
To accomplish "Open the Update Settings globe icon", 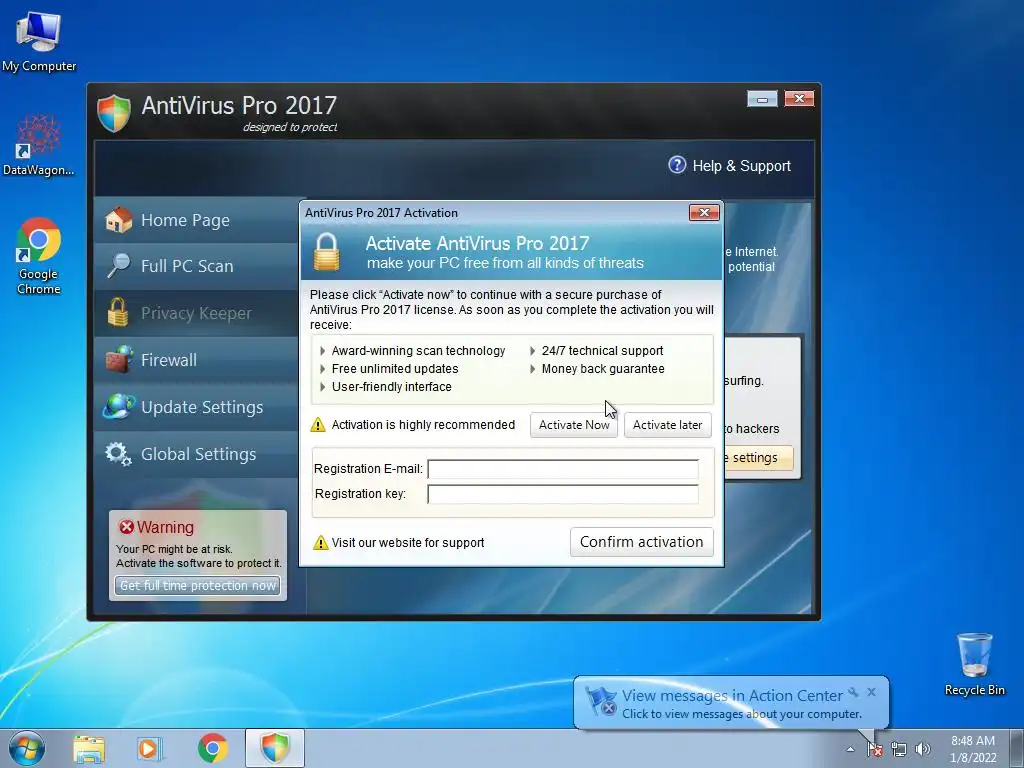I will [x=119, y=406].
